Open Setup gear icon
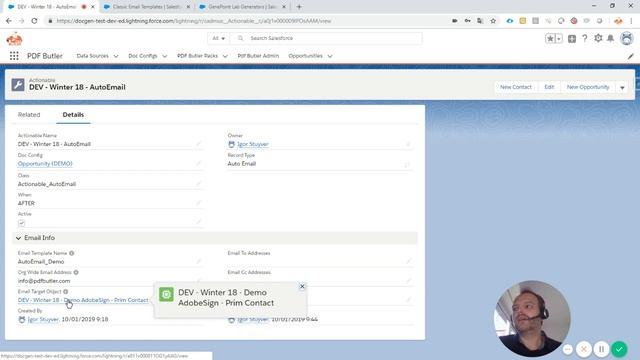 (x=598, y=38)
